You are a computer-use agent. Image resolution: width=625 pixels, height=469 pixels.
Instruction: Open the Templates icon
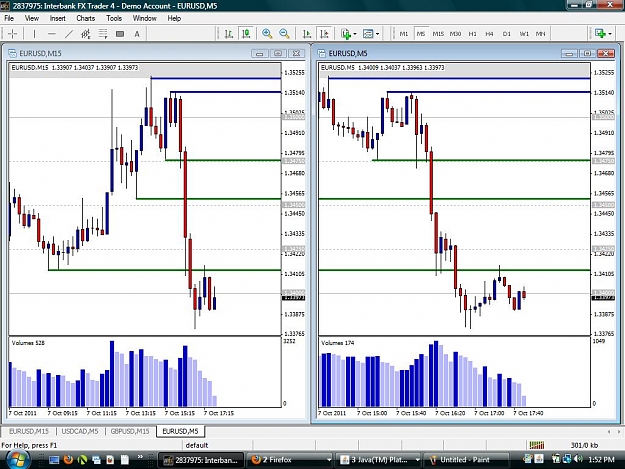[x=368, y=34]
